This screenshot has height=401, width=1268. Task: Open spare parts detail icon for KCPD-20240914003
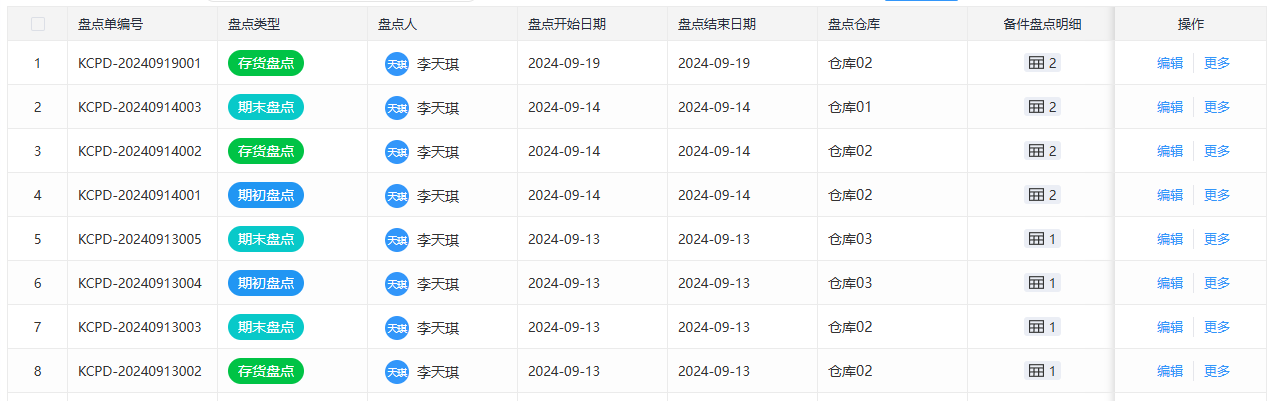[x=1036, y=107]
